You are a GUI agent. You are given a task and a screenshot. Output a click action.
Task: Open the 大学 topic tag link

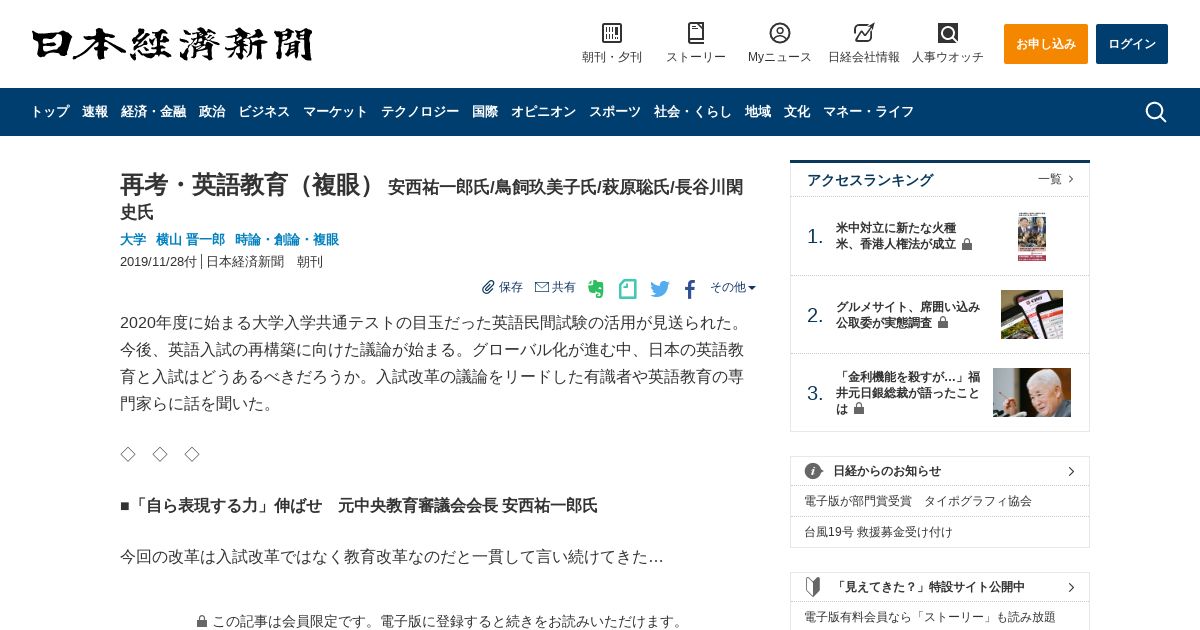pos(133,240)
